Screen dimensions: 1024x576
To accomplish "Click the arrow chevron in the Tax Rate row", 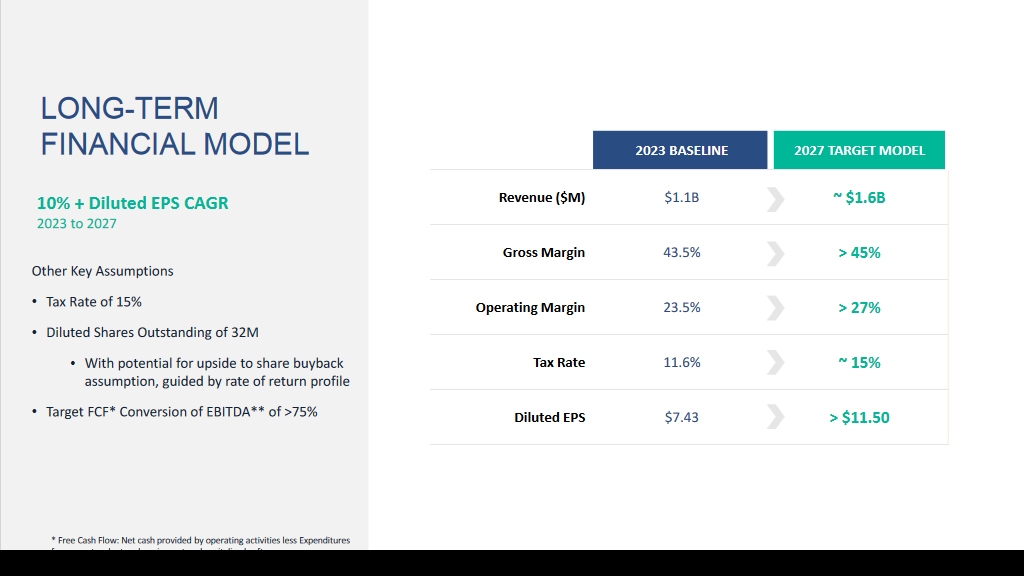I will click(775, 363).
